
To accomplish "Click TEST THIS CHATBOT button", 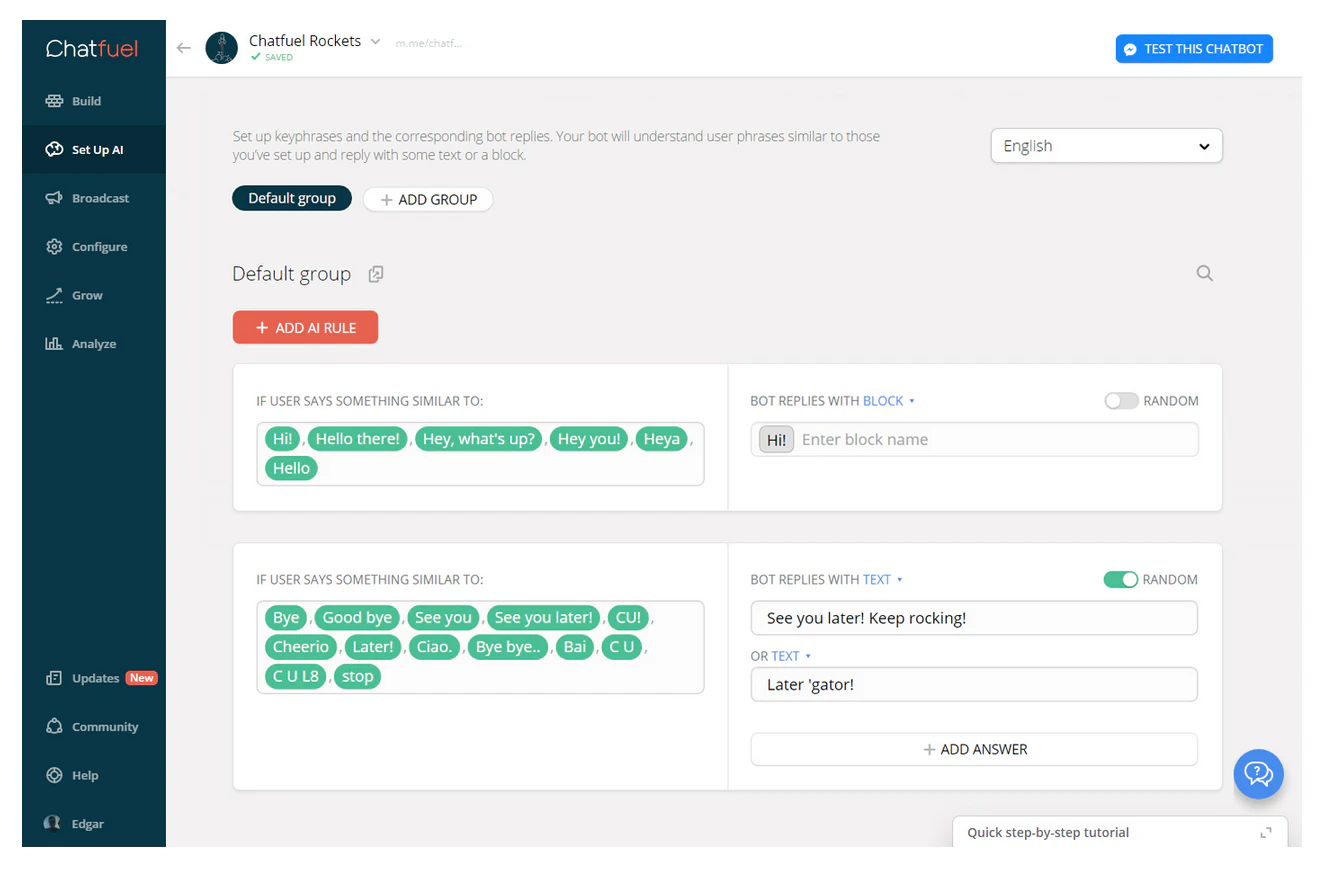I will click(1194, 49).
